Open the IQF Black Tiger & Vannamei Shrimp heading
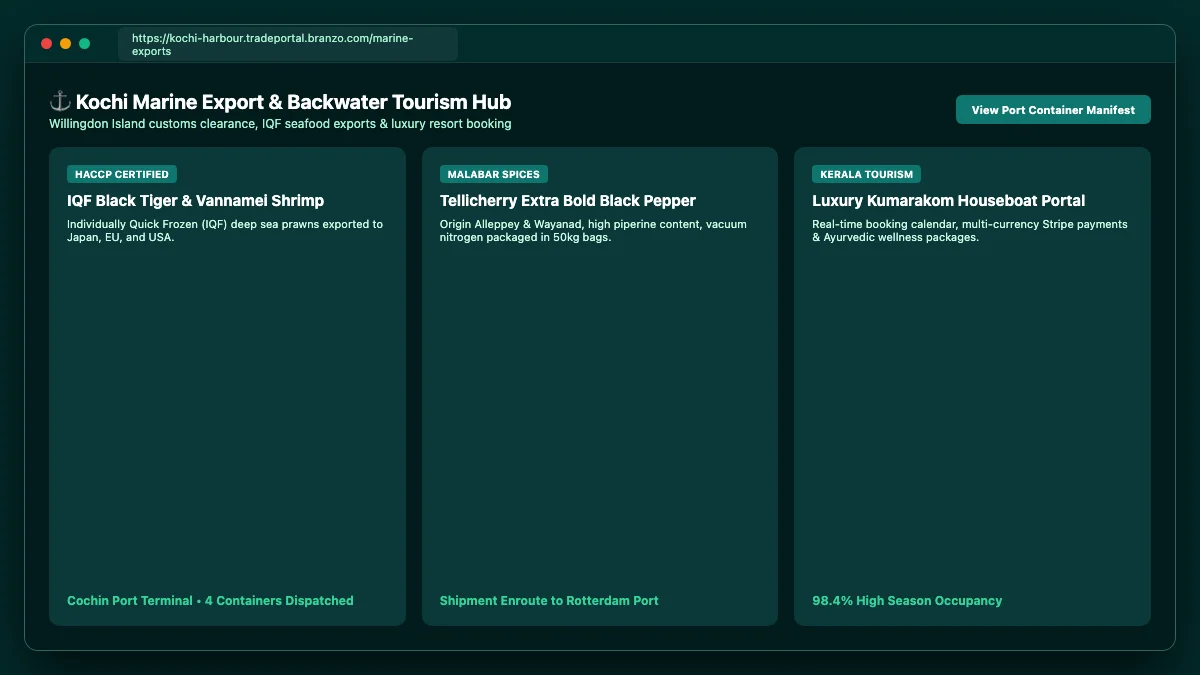Viewport: 1200px width, 675px height. click(x=196, y=201)
